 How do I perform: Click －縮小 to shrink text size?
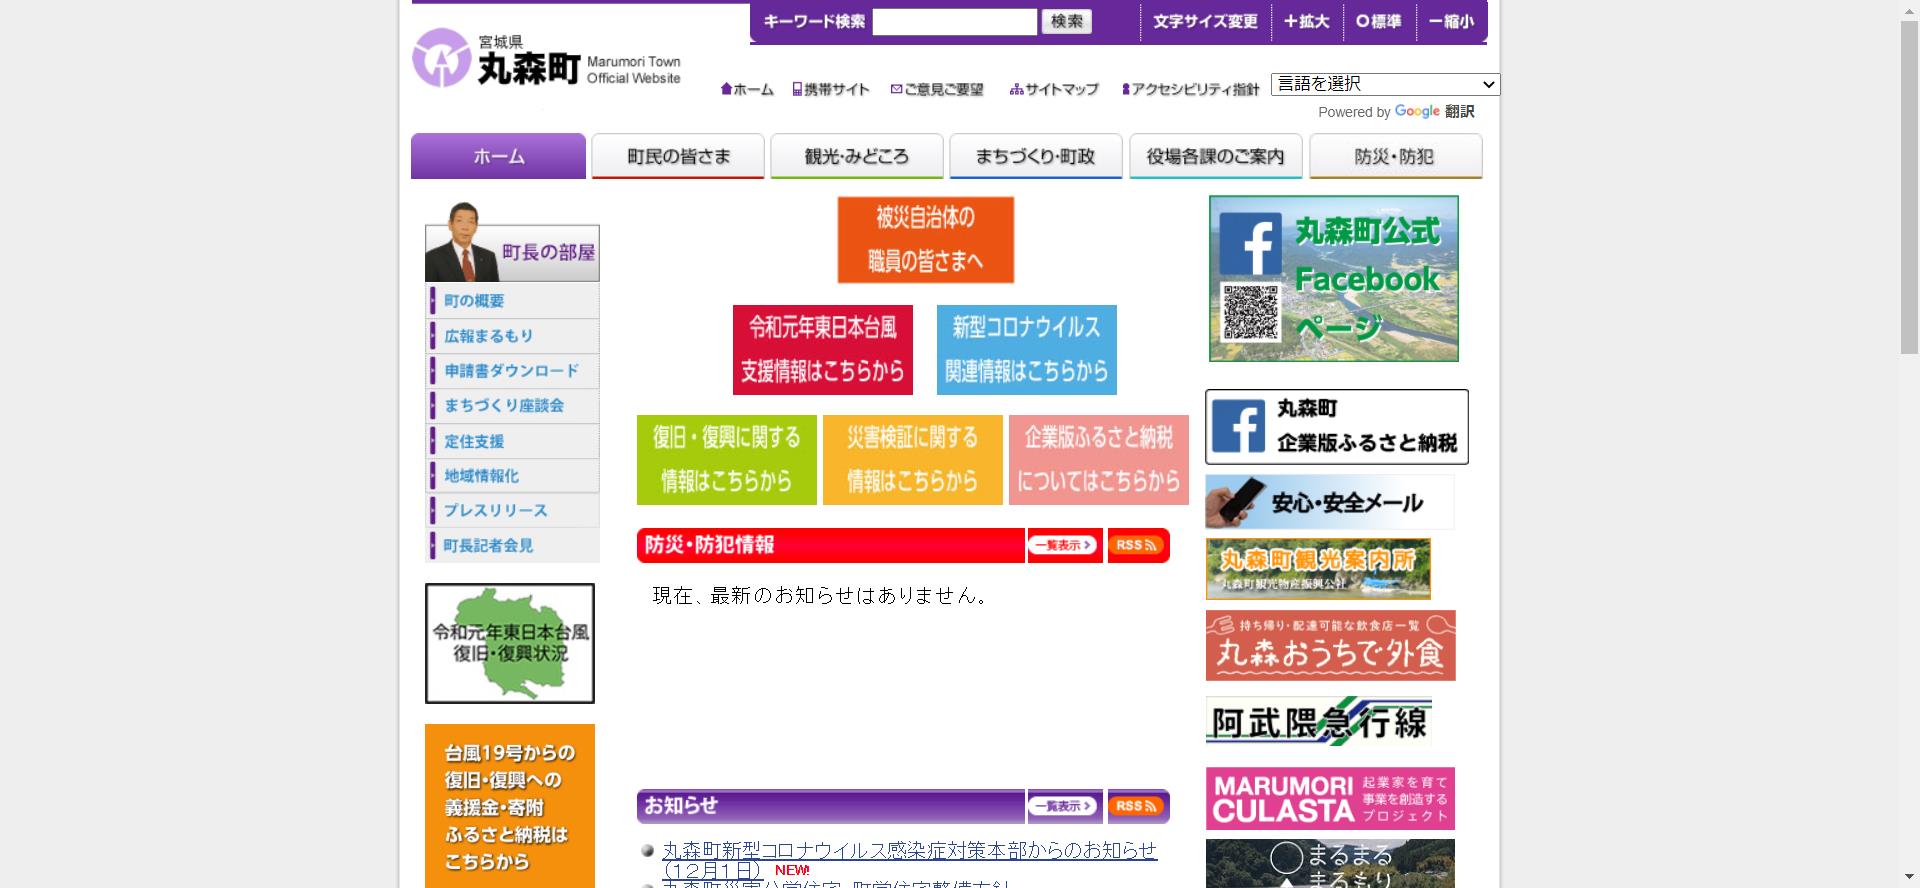(x=1451, y=21)
